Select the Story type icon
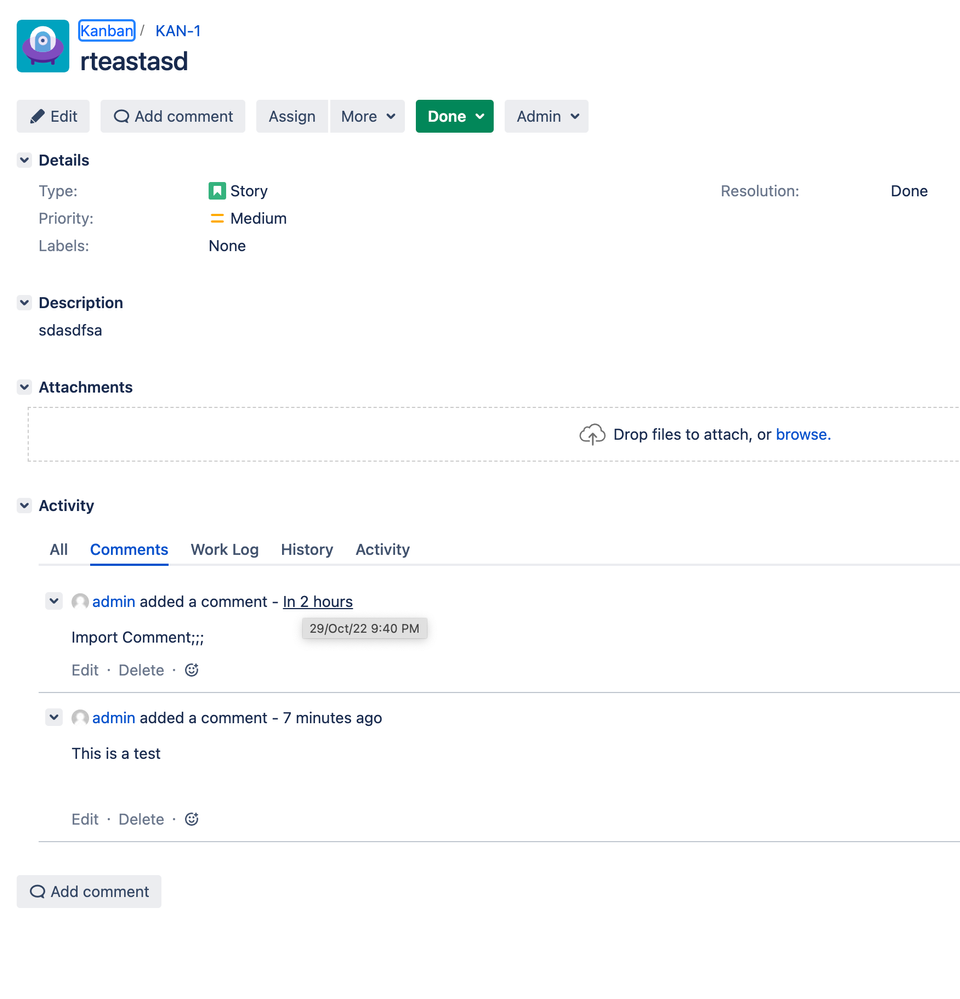The image size is (960, 999). click(216, 190)
